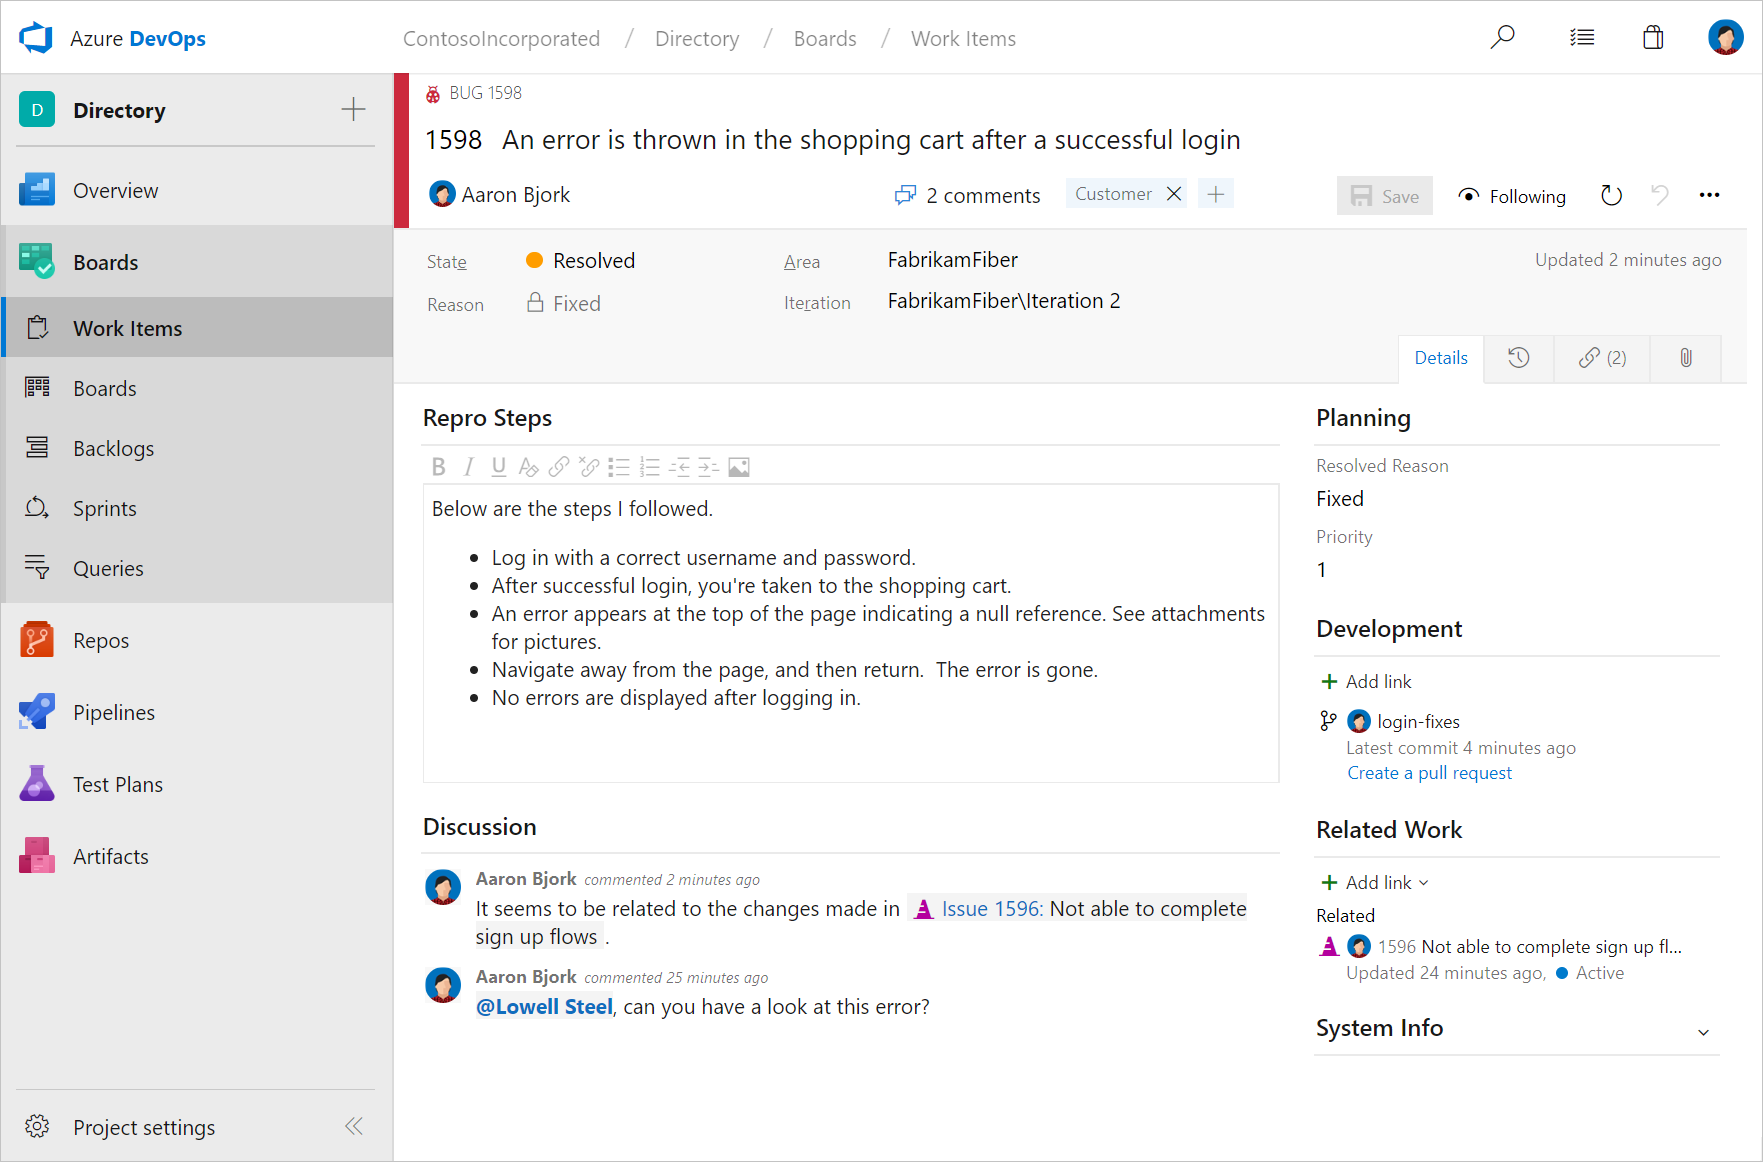Open the login-fixes branch link
Screen dimensions: 1763x1162
(1418, 721)
